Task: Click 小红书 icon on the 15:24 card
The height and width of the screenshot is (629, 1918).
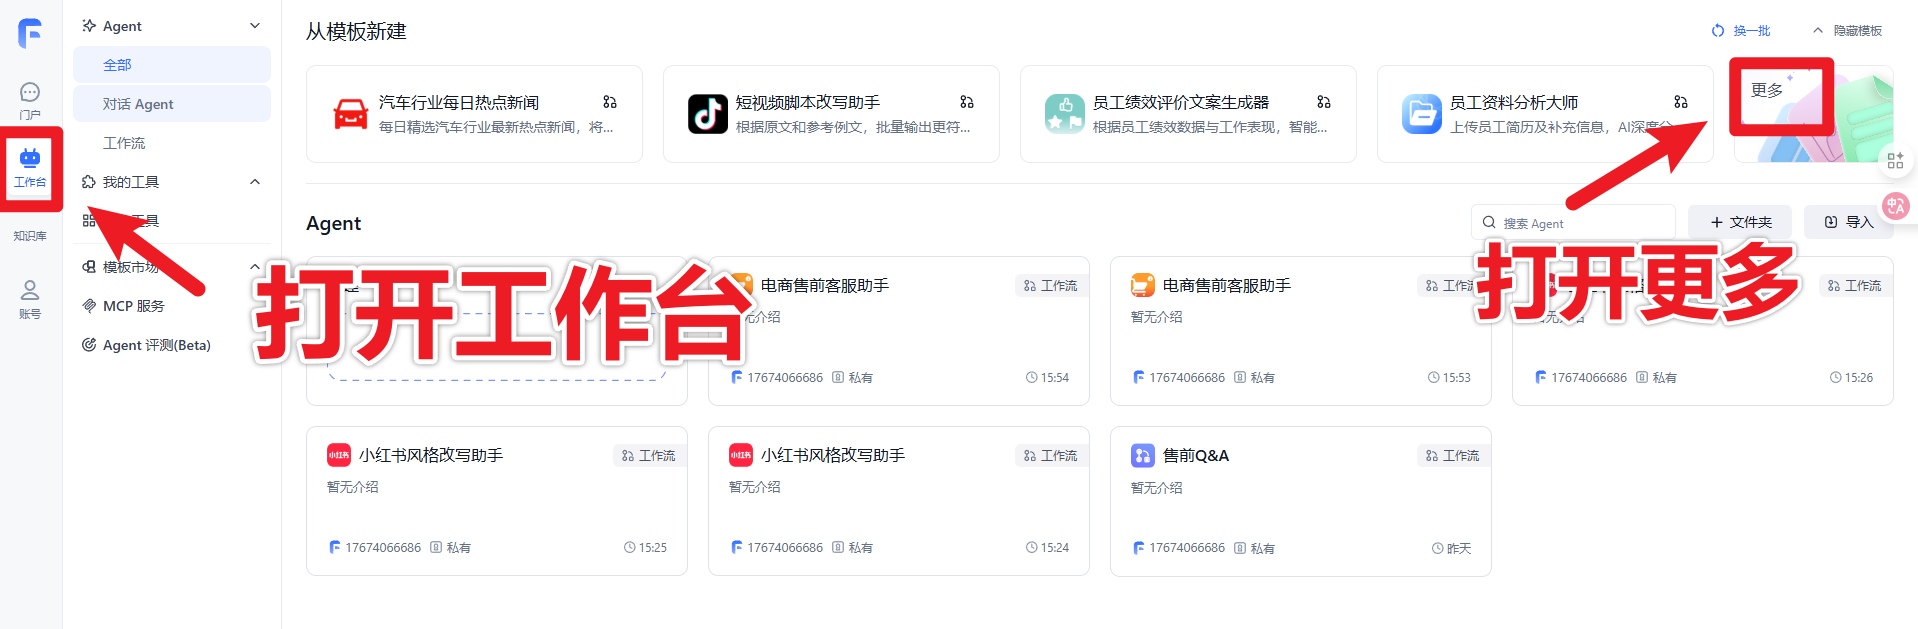Action: pyautogui.click(x=741, y=455)
